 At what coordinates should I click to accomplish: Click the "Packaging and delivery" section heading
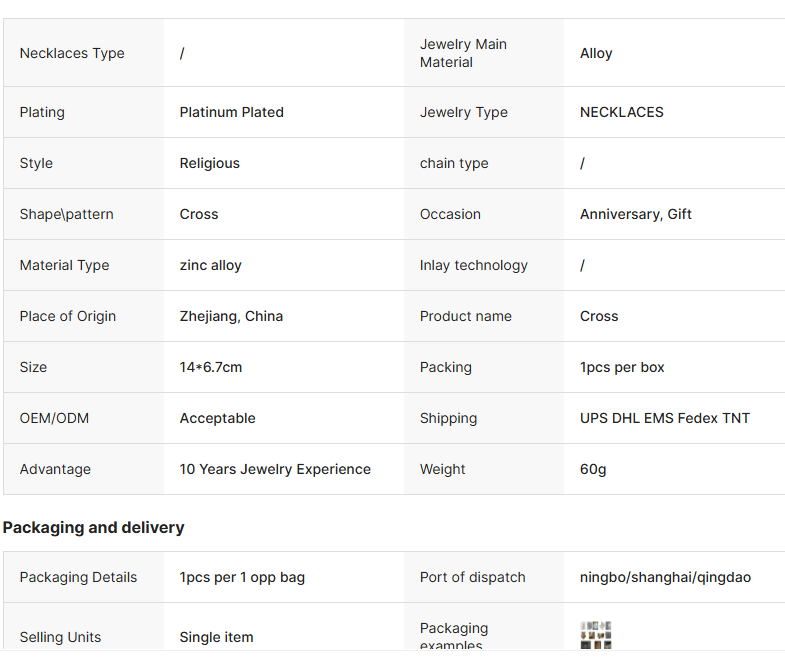coord(93,527)
